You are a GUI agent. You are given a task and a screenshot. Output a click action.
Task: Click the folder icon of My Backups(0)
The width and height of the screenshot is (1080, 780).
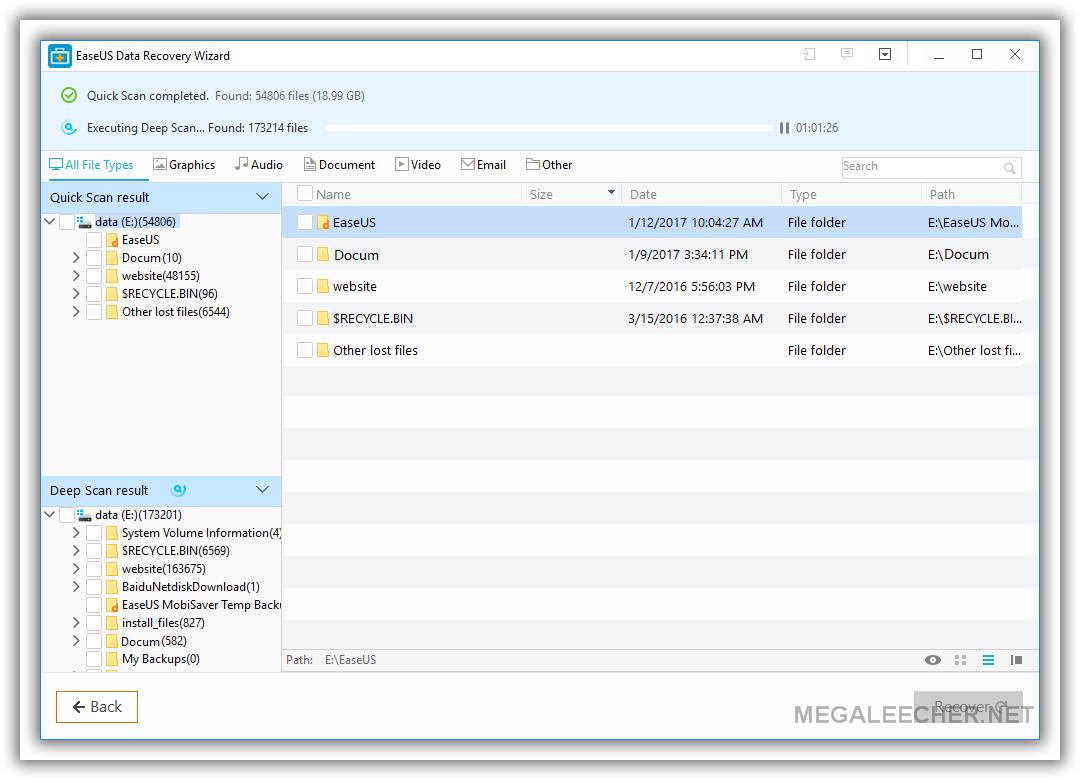pyautogui.click(x=112, y=659)
